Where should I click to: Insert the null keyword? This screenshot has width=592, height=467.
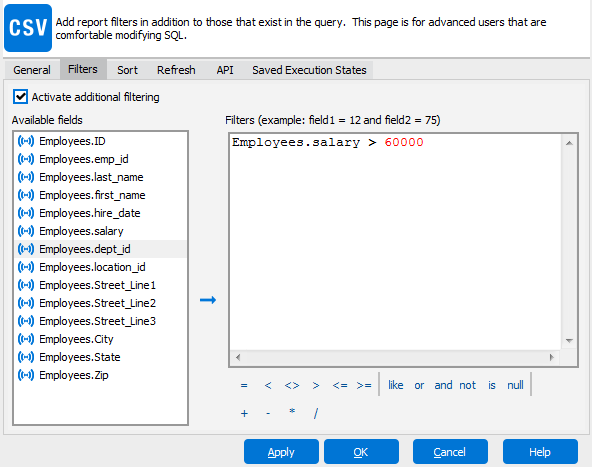pos(515,385)
